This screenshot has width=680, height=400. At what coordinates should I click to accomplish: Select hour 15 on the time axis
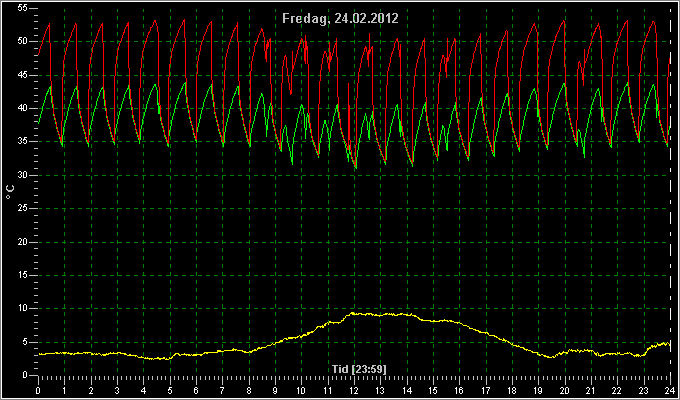tap(433, 391)
